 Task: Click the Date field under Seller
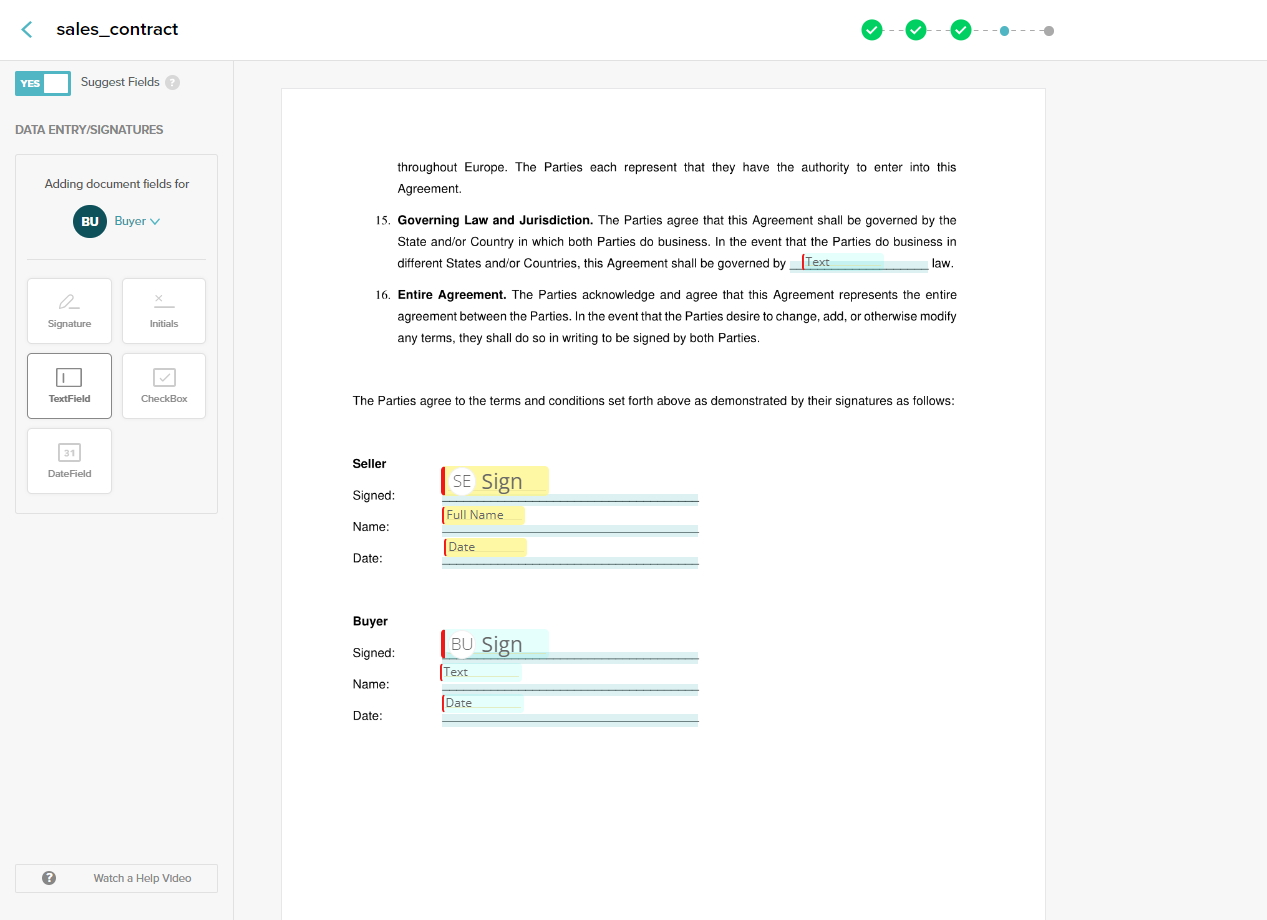484,546
